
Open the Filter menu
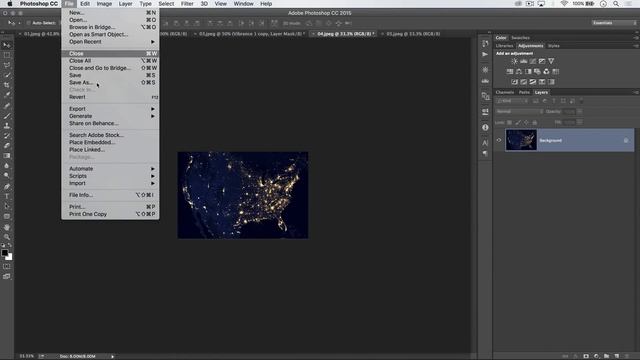point(187,4)
